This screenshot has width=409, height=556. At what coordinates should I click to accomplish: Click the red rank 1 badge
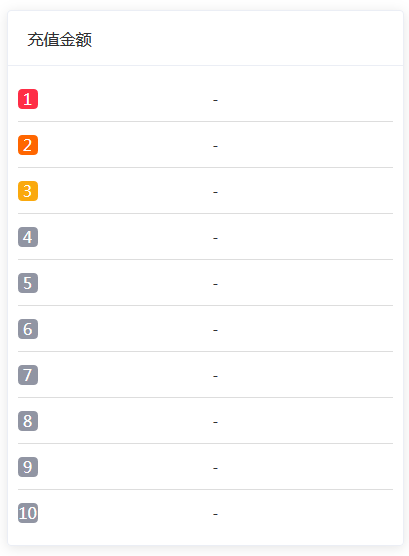click(28, 99)
